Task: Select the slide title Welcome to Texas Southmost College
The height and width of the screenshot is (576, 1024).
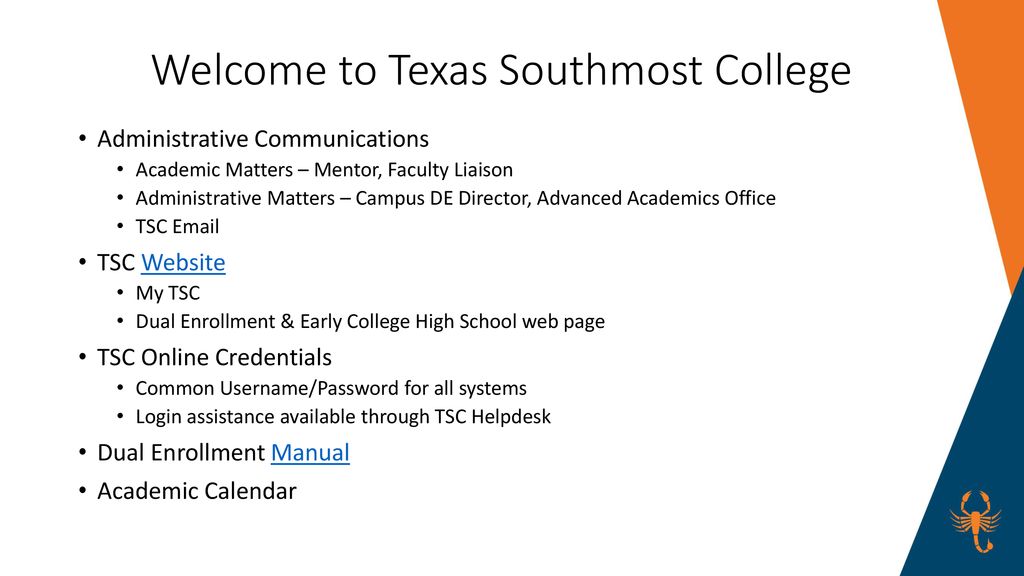Action: point(502,70)
